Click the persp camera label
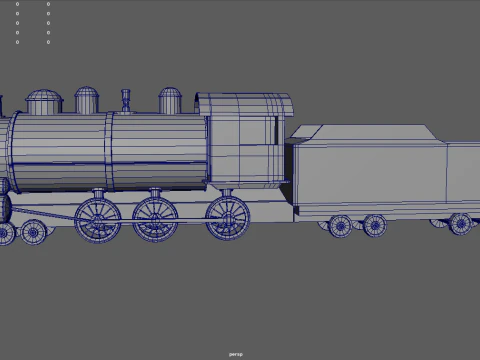 click(x=236, y=354)
